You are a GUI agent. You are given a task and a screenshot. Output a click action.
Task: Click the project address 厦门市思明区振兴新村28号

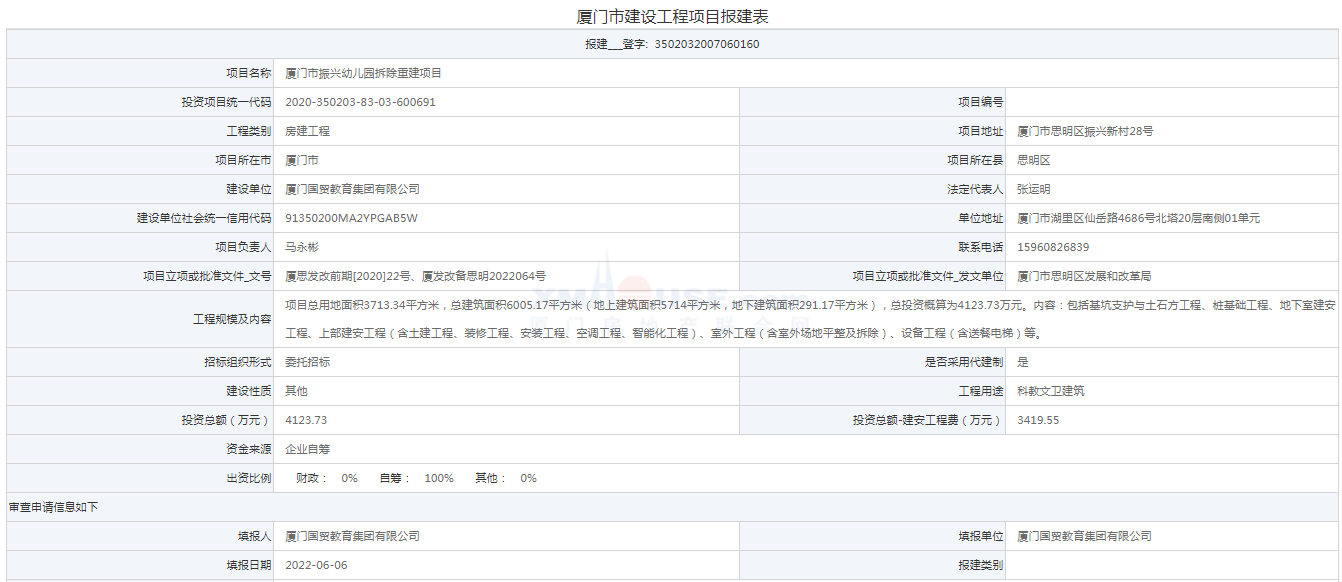click(1085, 131)
